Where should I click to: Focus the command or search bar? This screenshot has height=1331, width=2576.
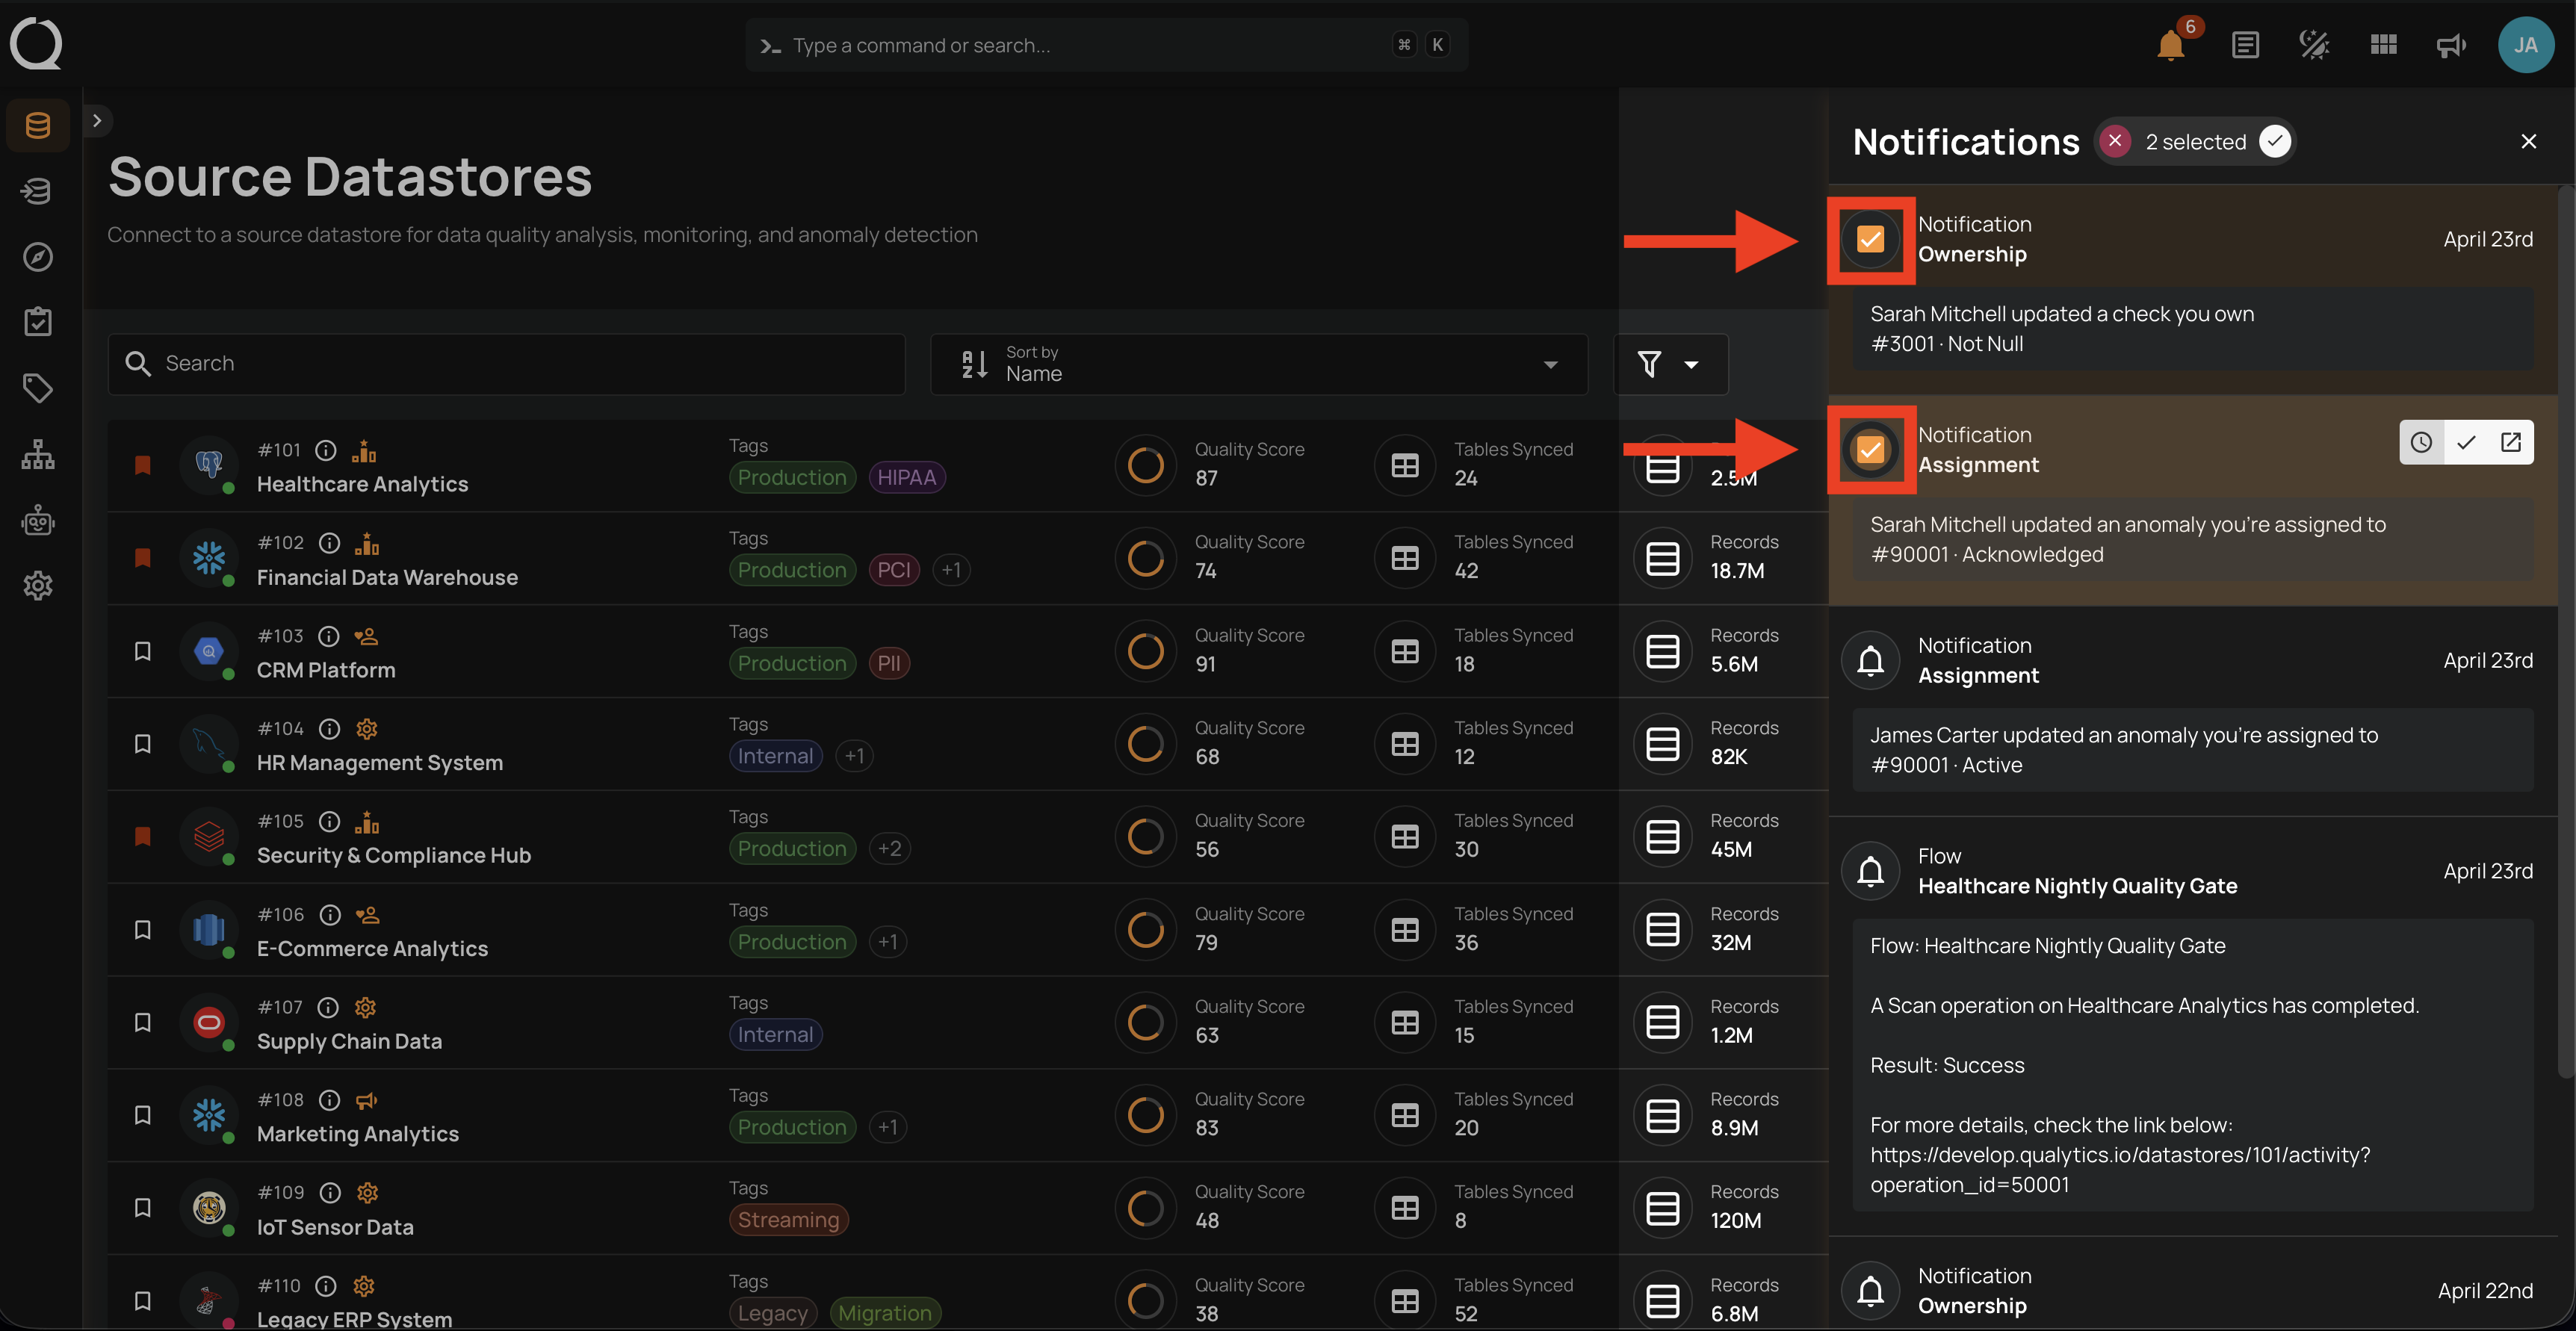1106,45
